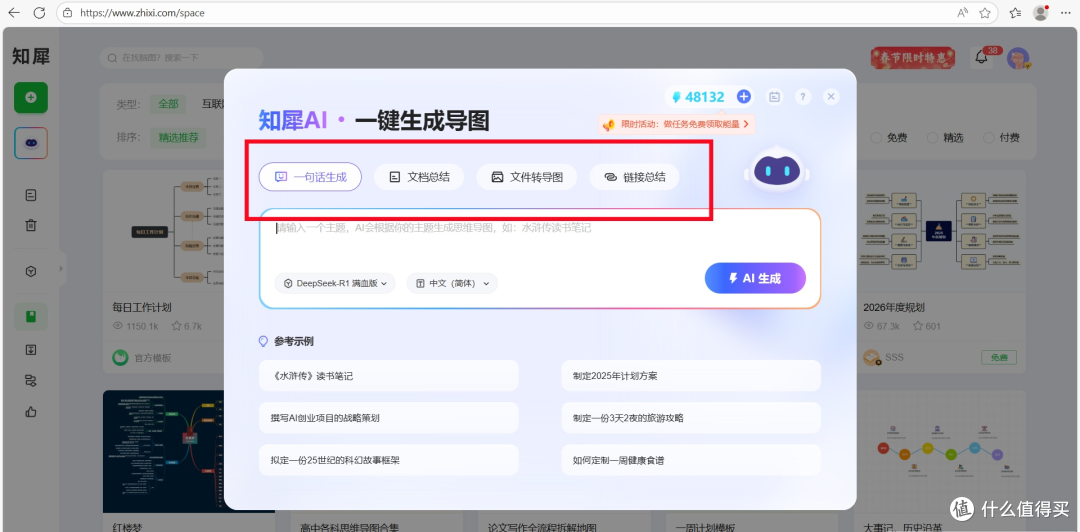Choose example 拟定一份25世纪的科幻故事框架
The height and width of the screenshot is (532, 1080).
click(x=388, y=460)
